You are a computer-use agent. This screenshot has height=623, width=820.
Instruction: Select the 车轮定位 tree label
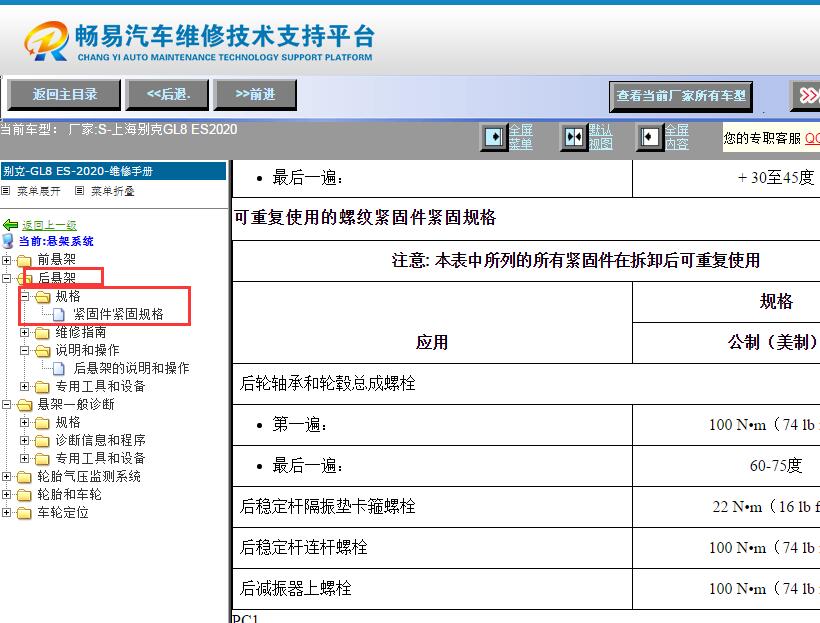pos(63,513)
